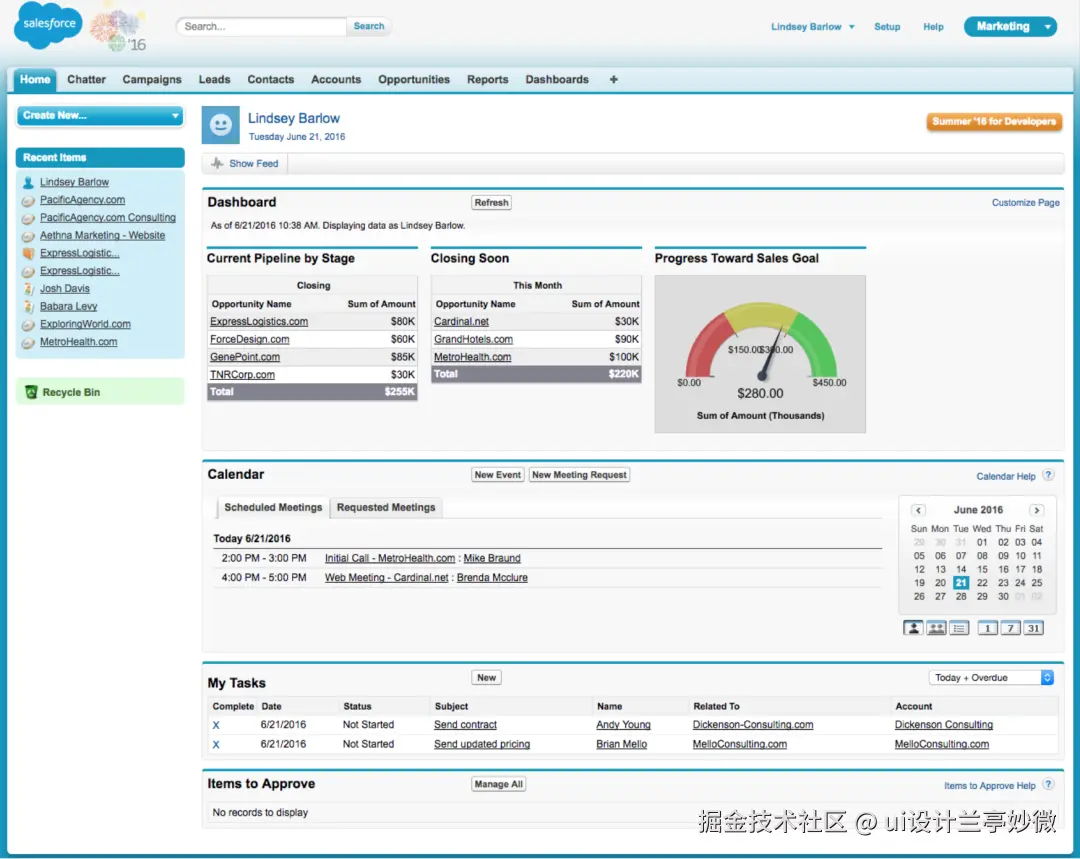Open the Dashboards tab

tap(557, 79)
